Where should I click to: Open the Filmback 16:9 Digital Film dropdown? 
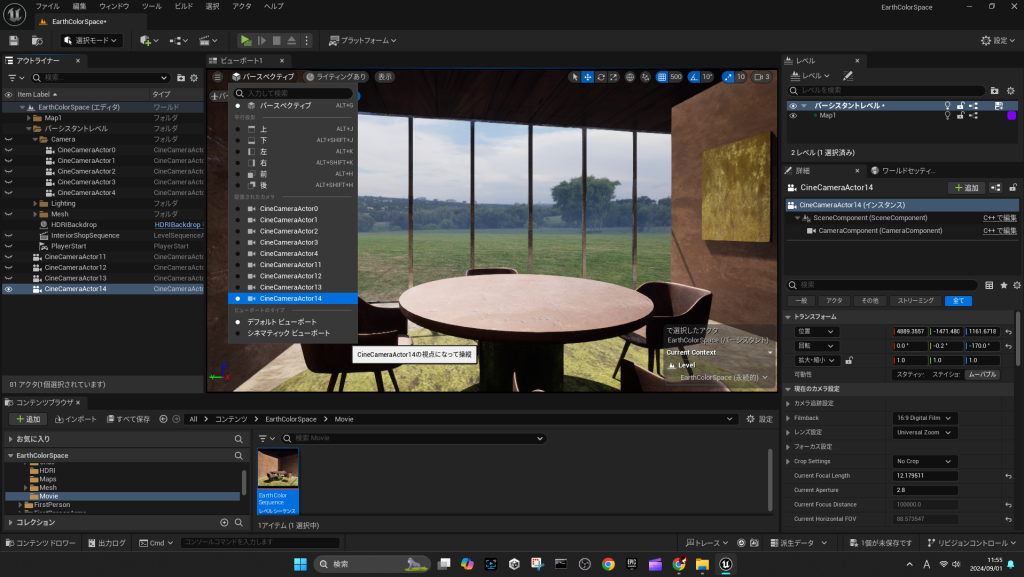pyautogui.click(x=924, y=418)
